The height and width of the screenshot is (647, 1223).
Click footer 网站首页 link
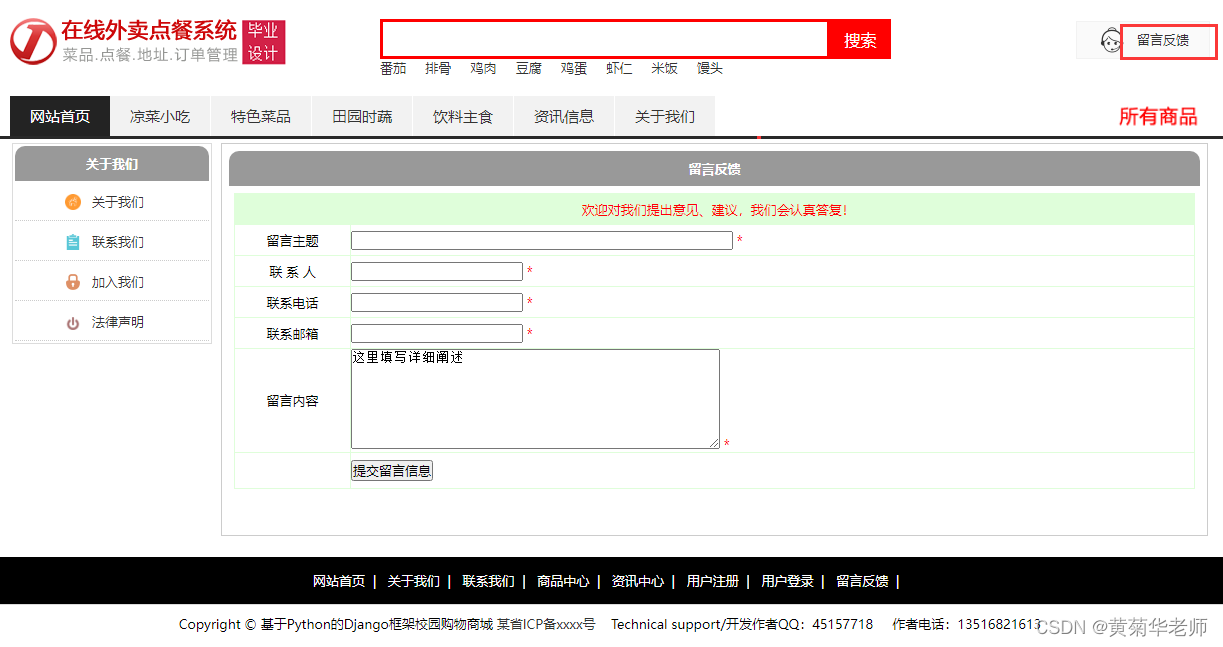(339, 581)
